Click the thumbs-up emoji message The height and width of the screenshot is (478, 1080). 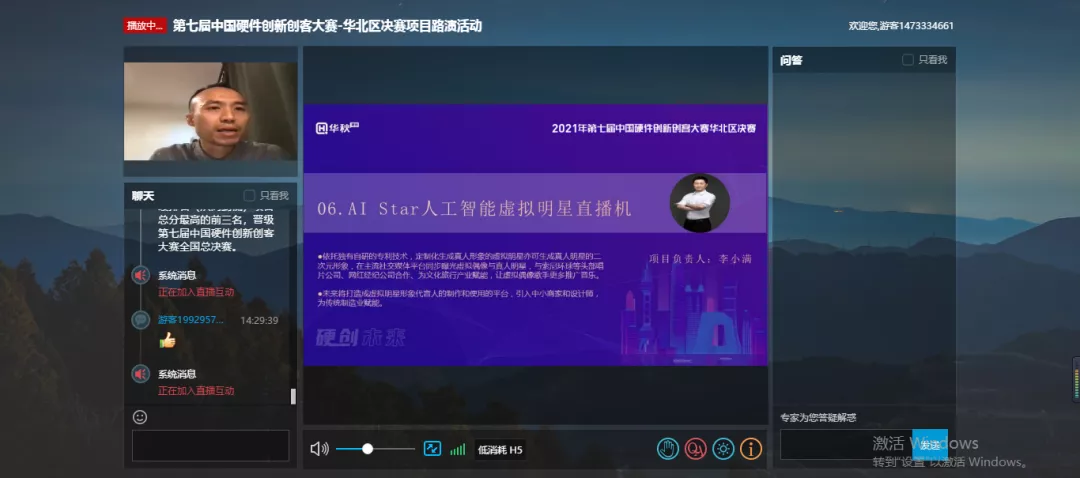coord(167,340)
